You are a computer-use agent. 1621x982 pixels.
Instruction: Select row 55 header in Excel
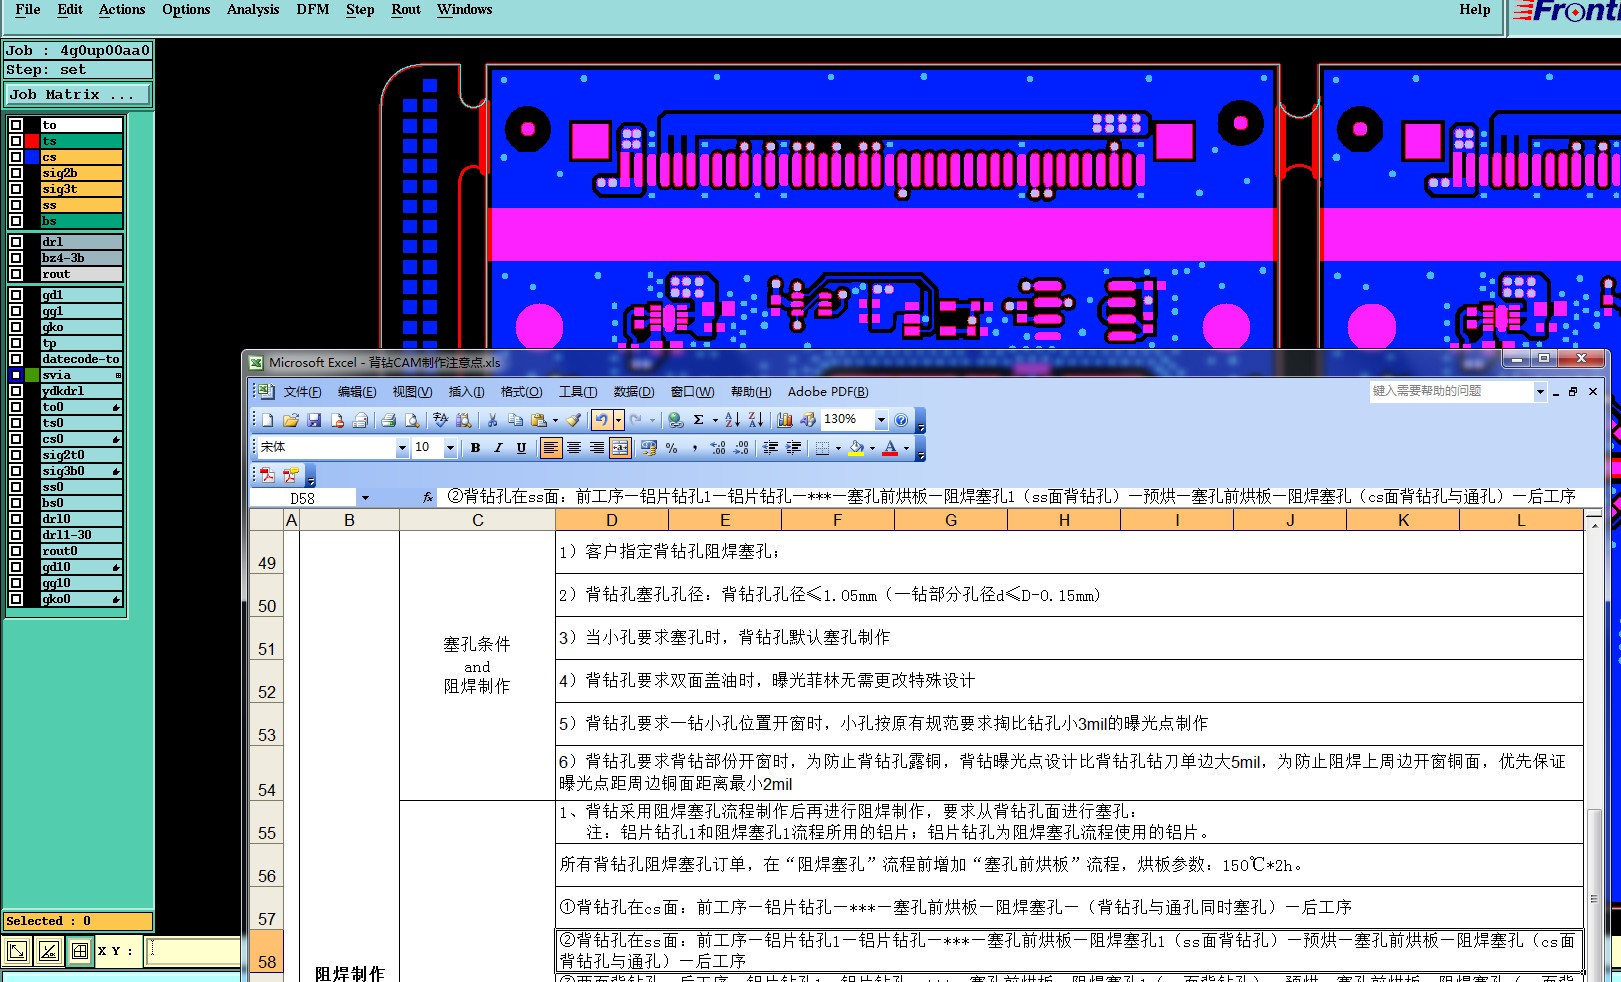click(x=267, y=822)
